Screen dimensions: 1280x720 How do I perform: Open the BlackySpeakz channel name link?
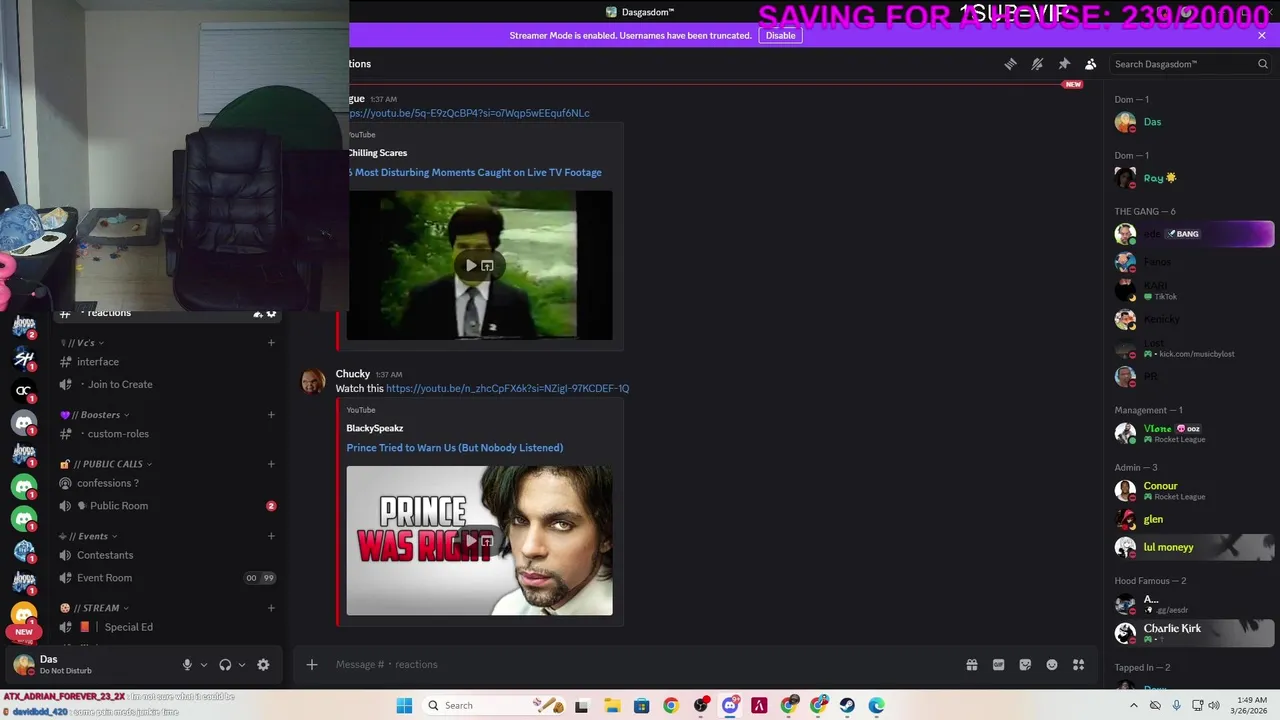[x=375, y=428]
